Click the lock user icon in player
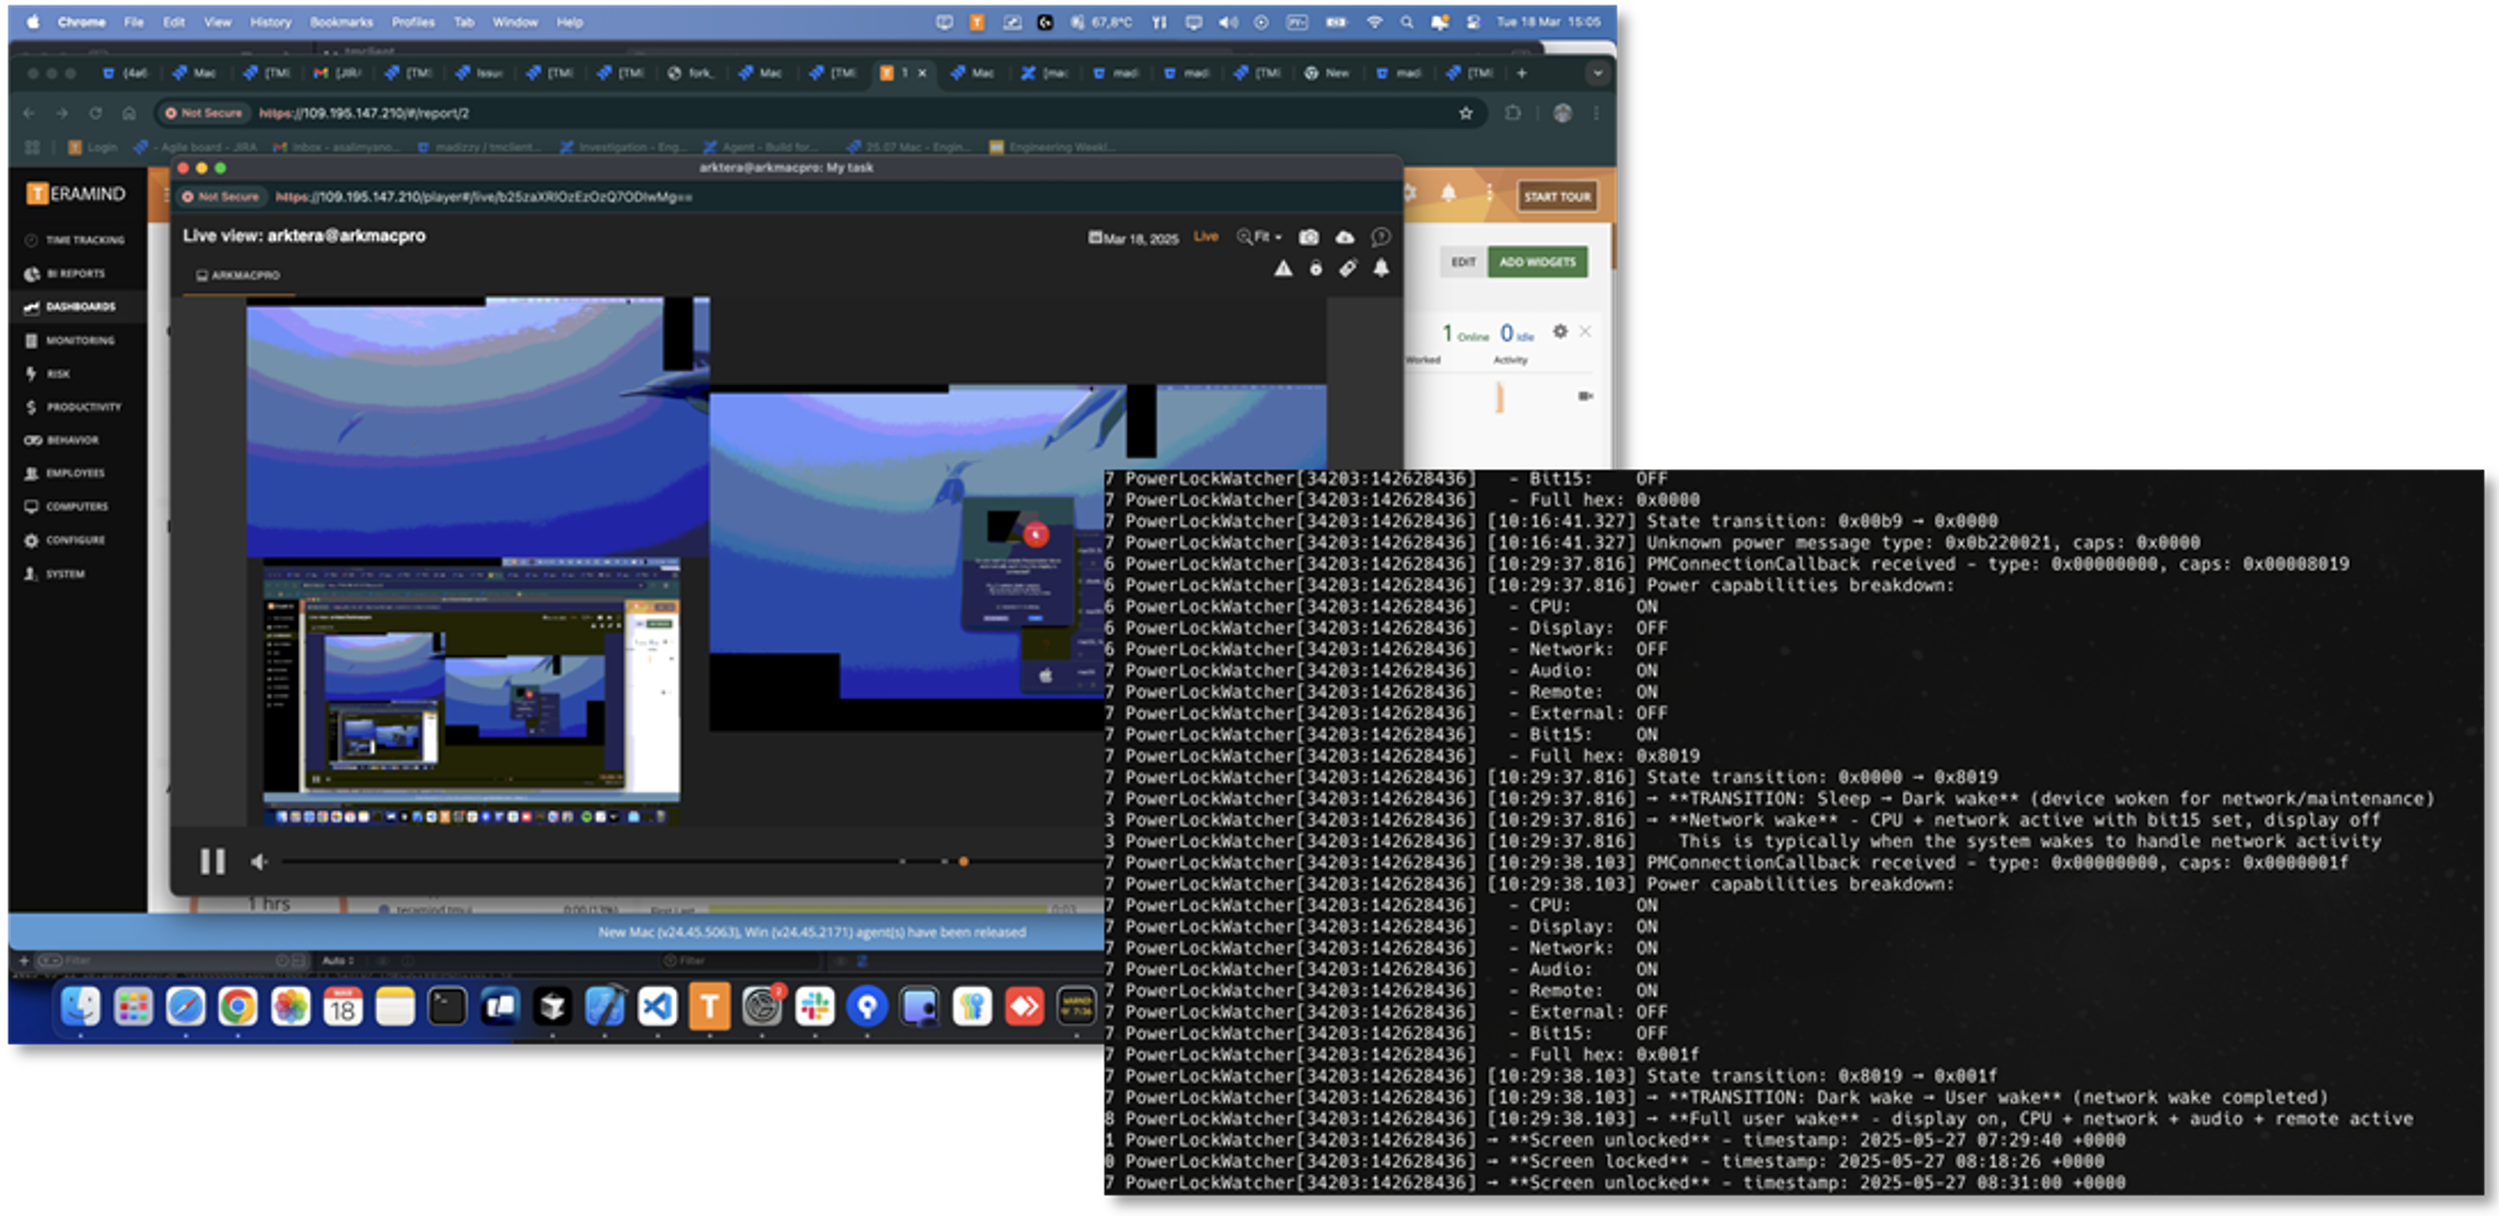Screen dimensions: 2499x1216 click(1316, 268)
